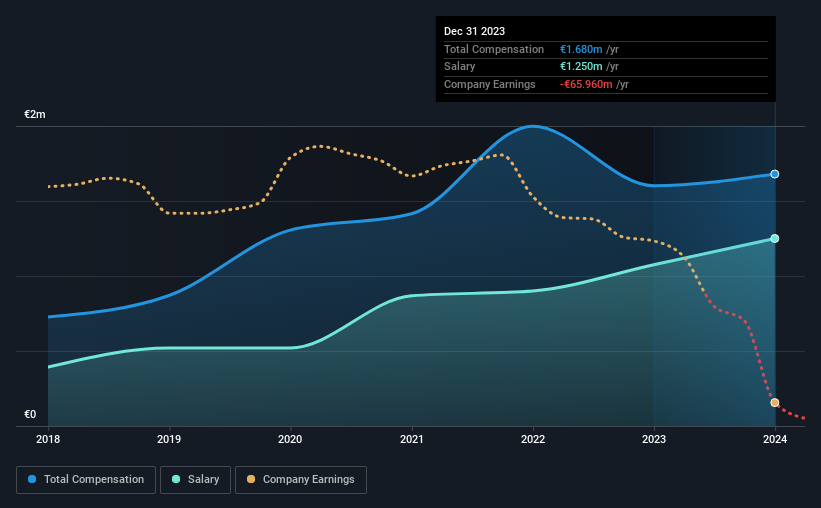This screenshot has height=508, width=821.
Task: Select the 2019 x-axis label
Action: (x=169, y=439)
